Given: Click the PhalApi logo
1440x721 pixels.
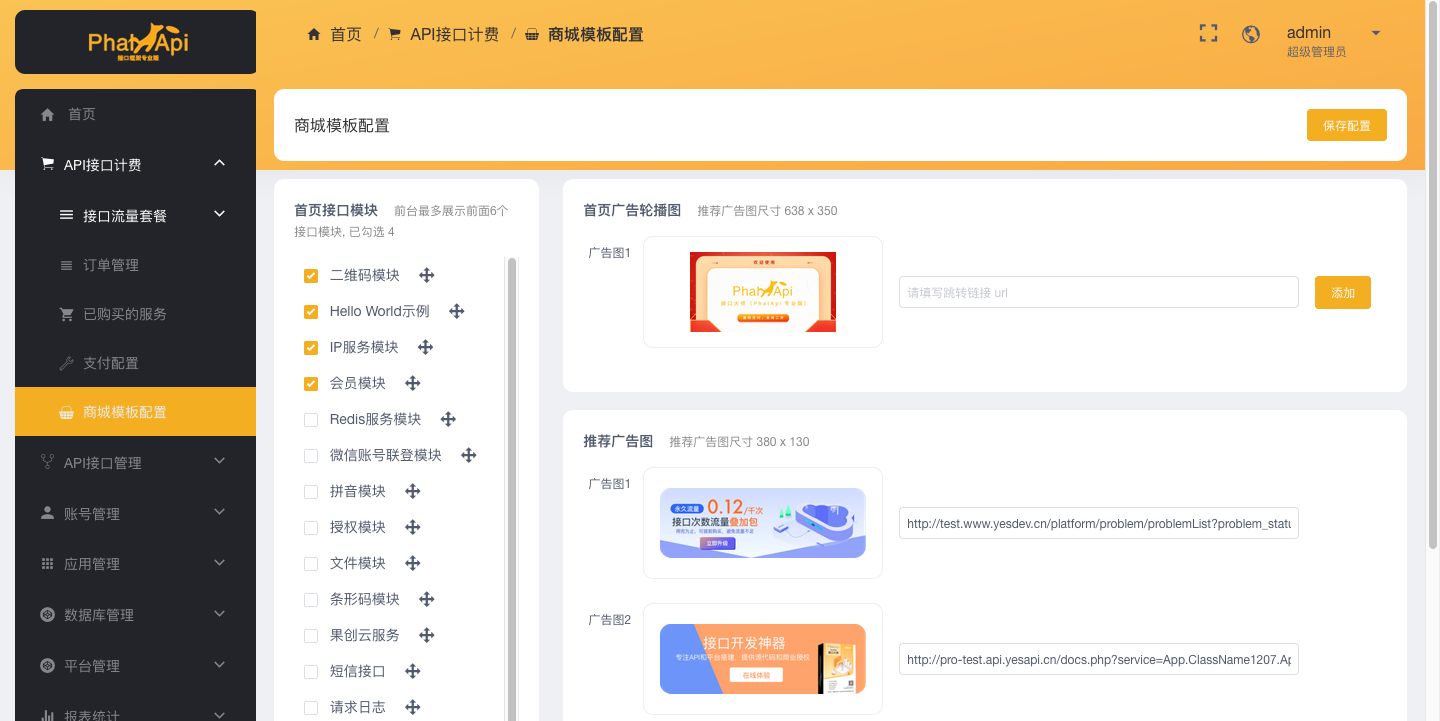Looking at the screenshot, I should pos(138,42).
